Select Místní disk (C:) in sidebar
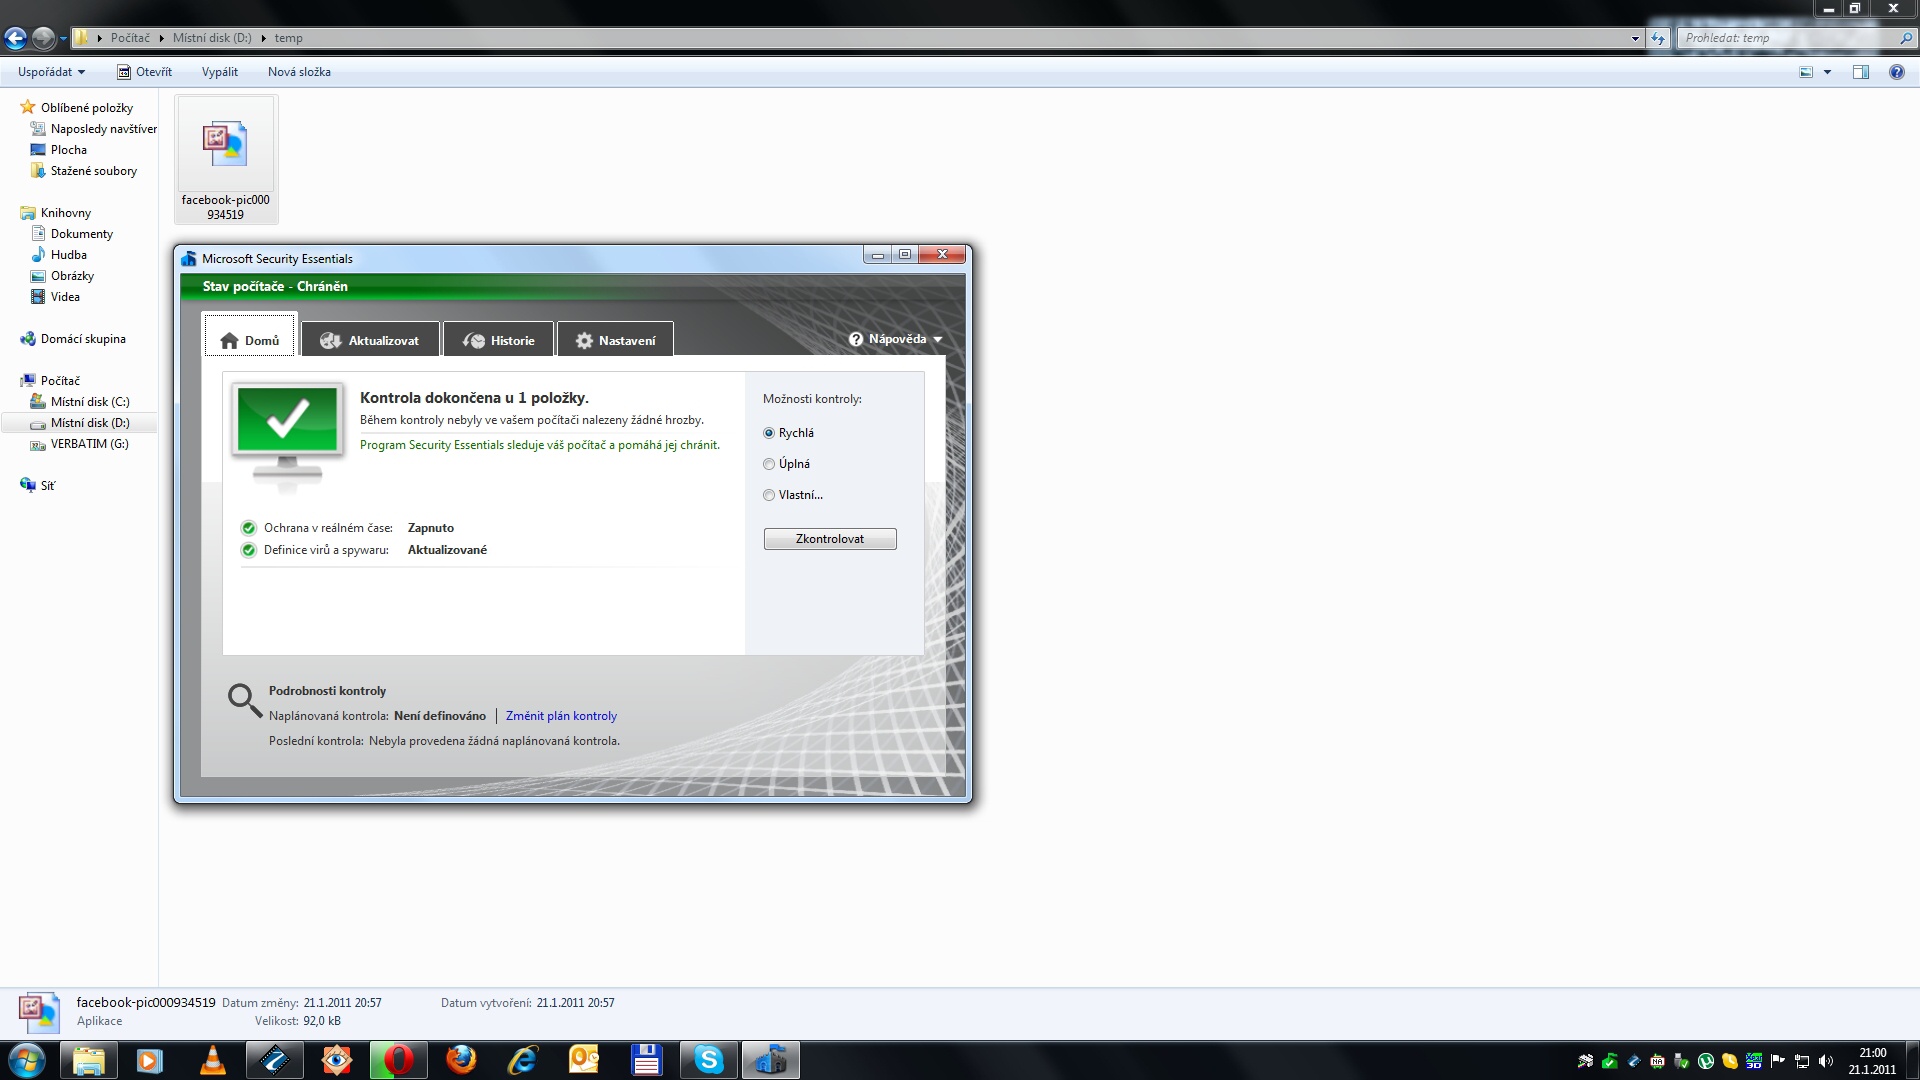Image resolution: width=1920 pixels, height=1080 pixels. [x=90, y=402]
